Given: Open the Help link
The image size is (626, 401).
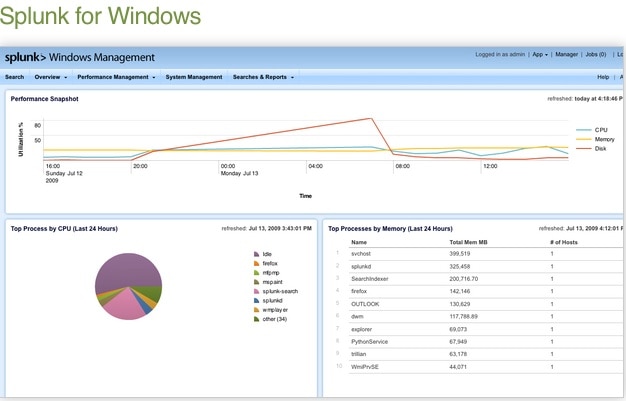Looking at the screenshot, I should [x=603, y=77].
